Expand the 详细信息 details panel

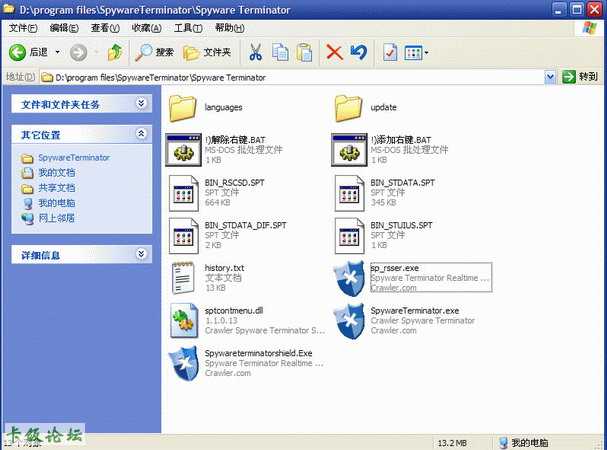pyautogui.click(x=141, y=255)
